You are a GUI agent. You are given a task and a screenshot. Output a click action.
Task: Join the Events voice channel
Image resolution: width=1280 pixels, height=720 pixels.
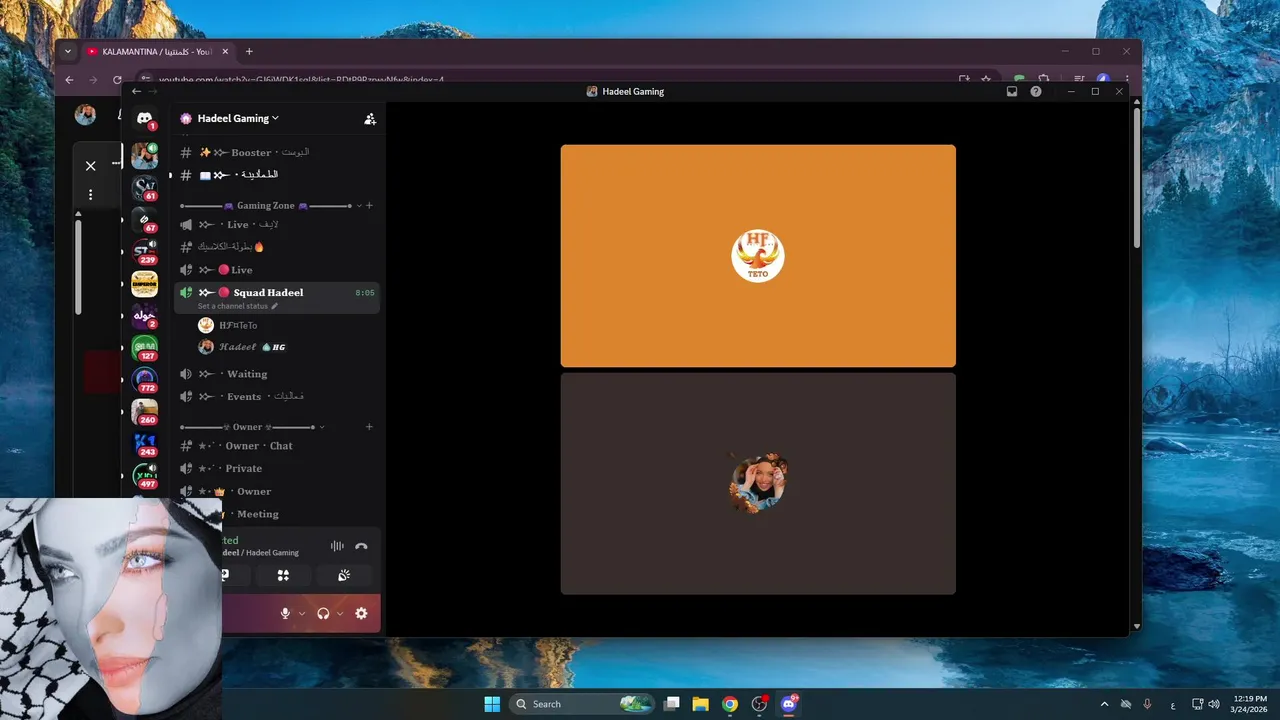277,396
